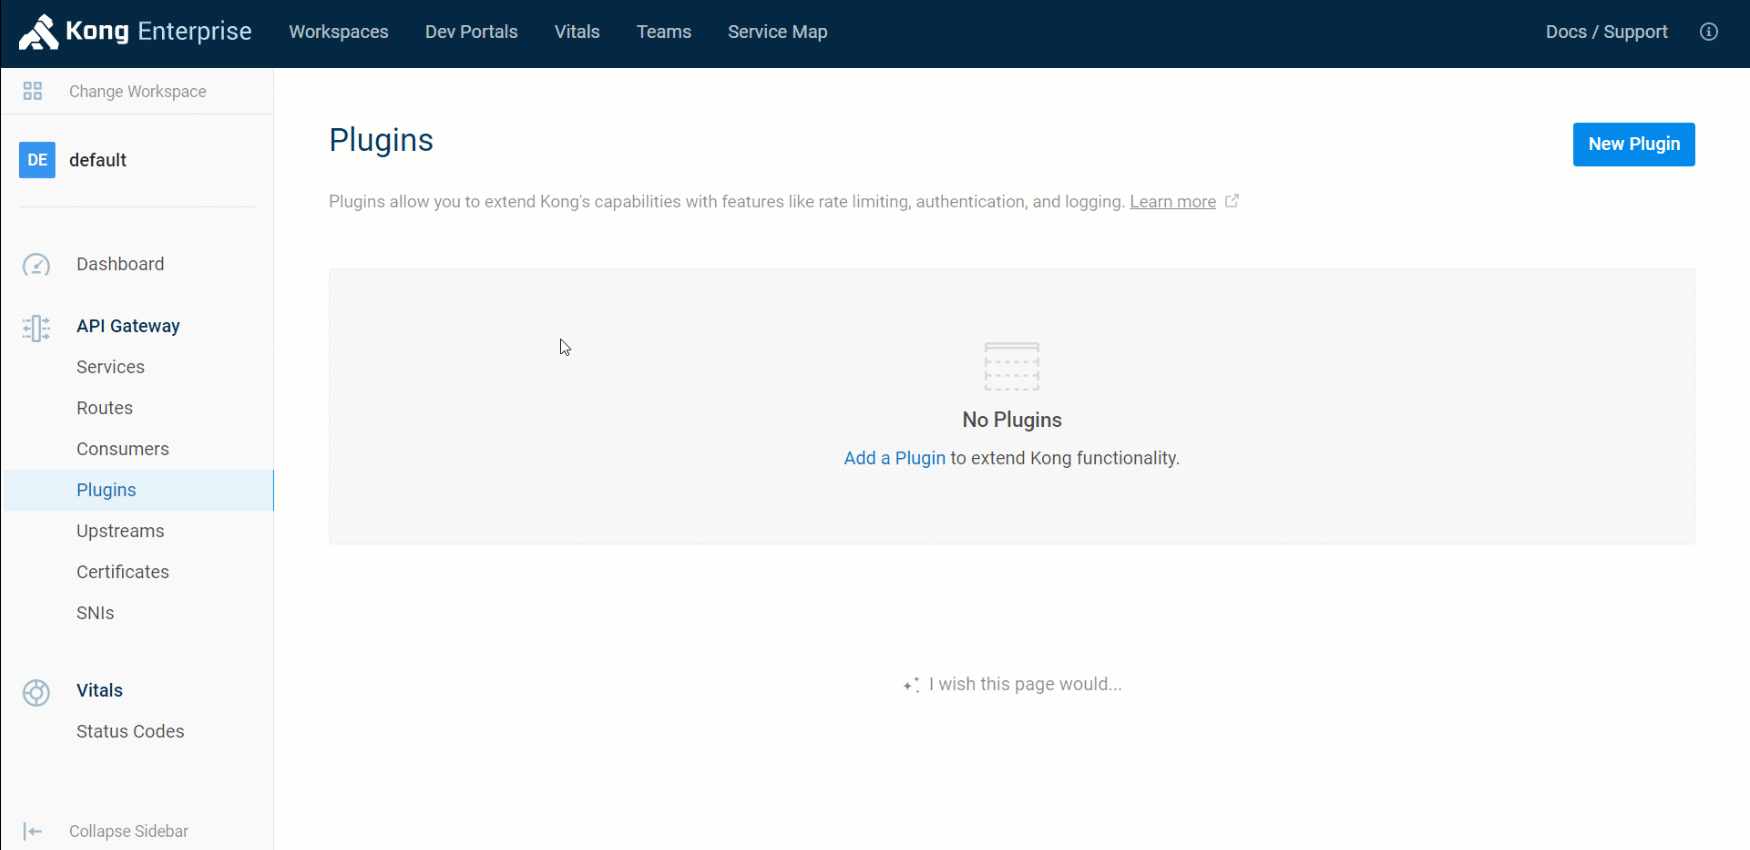Viewport: 1750px width, 850px height.
Task: Select API Gateway section heading
Action: pos(128,326)
